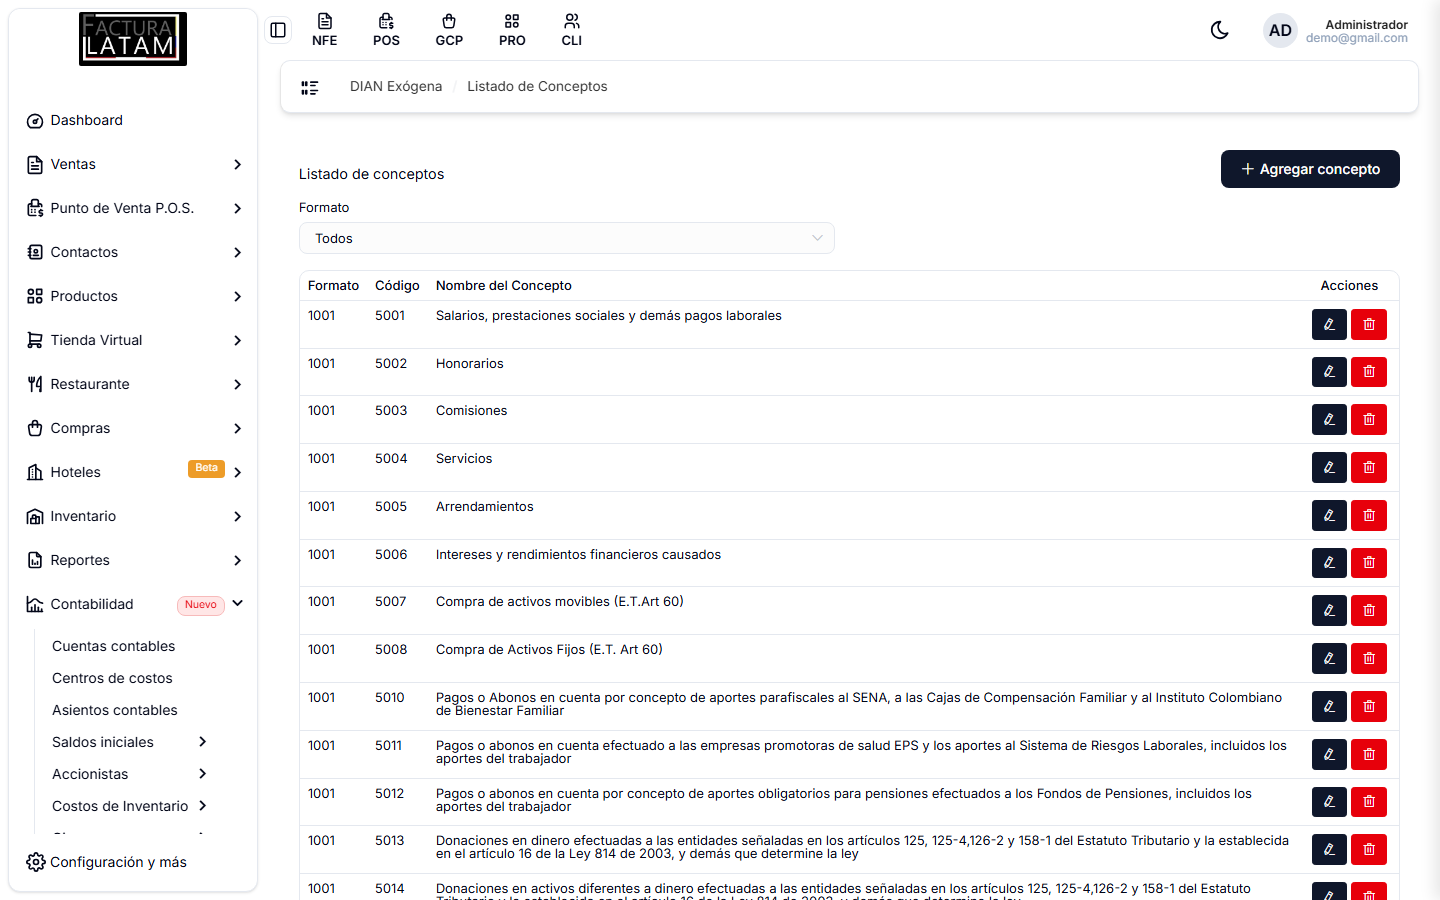
Task: Edit concept 5001 Salarios
Action: [x=1329, y=324]
